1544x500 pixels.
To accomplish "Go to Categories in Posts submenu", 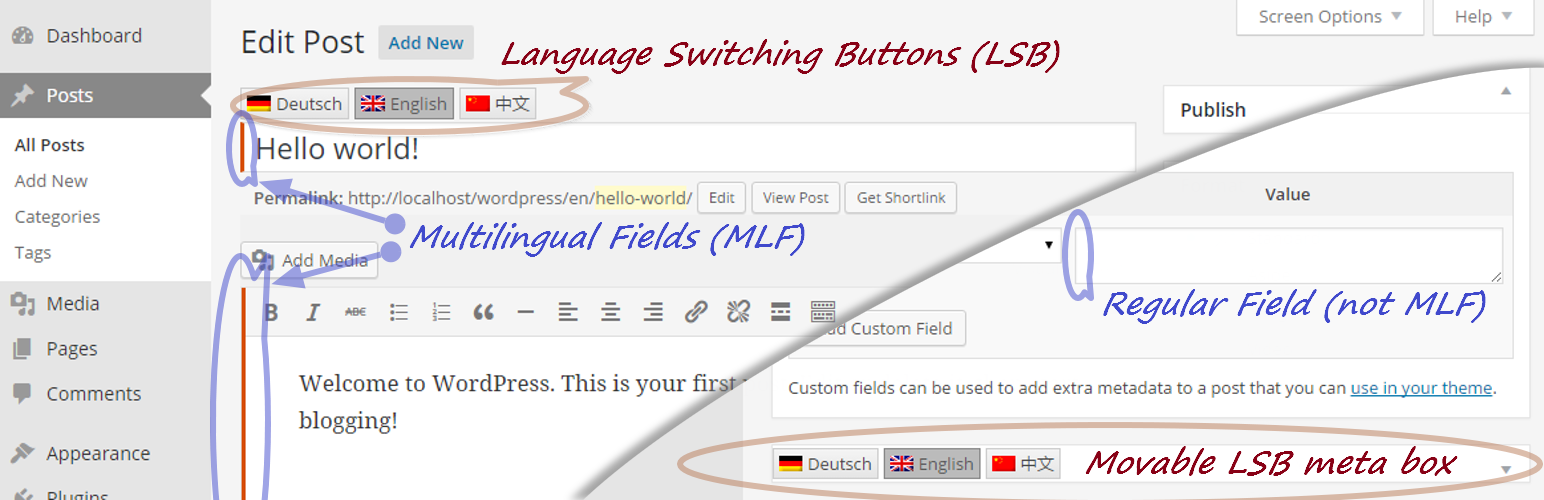I will pyautogui.click(x=57, y=217).
